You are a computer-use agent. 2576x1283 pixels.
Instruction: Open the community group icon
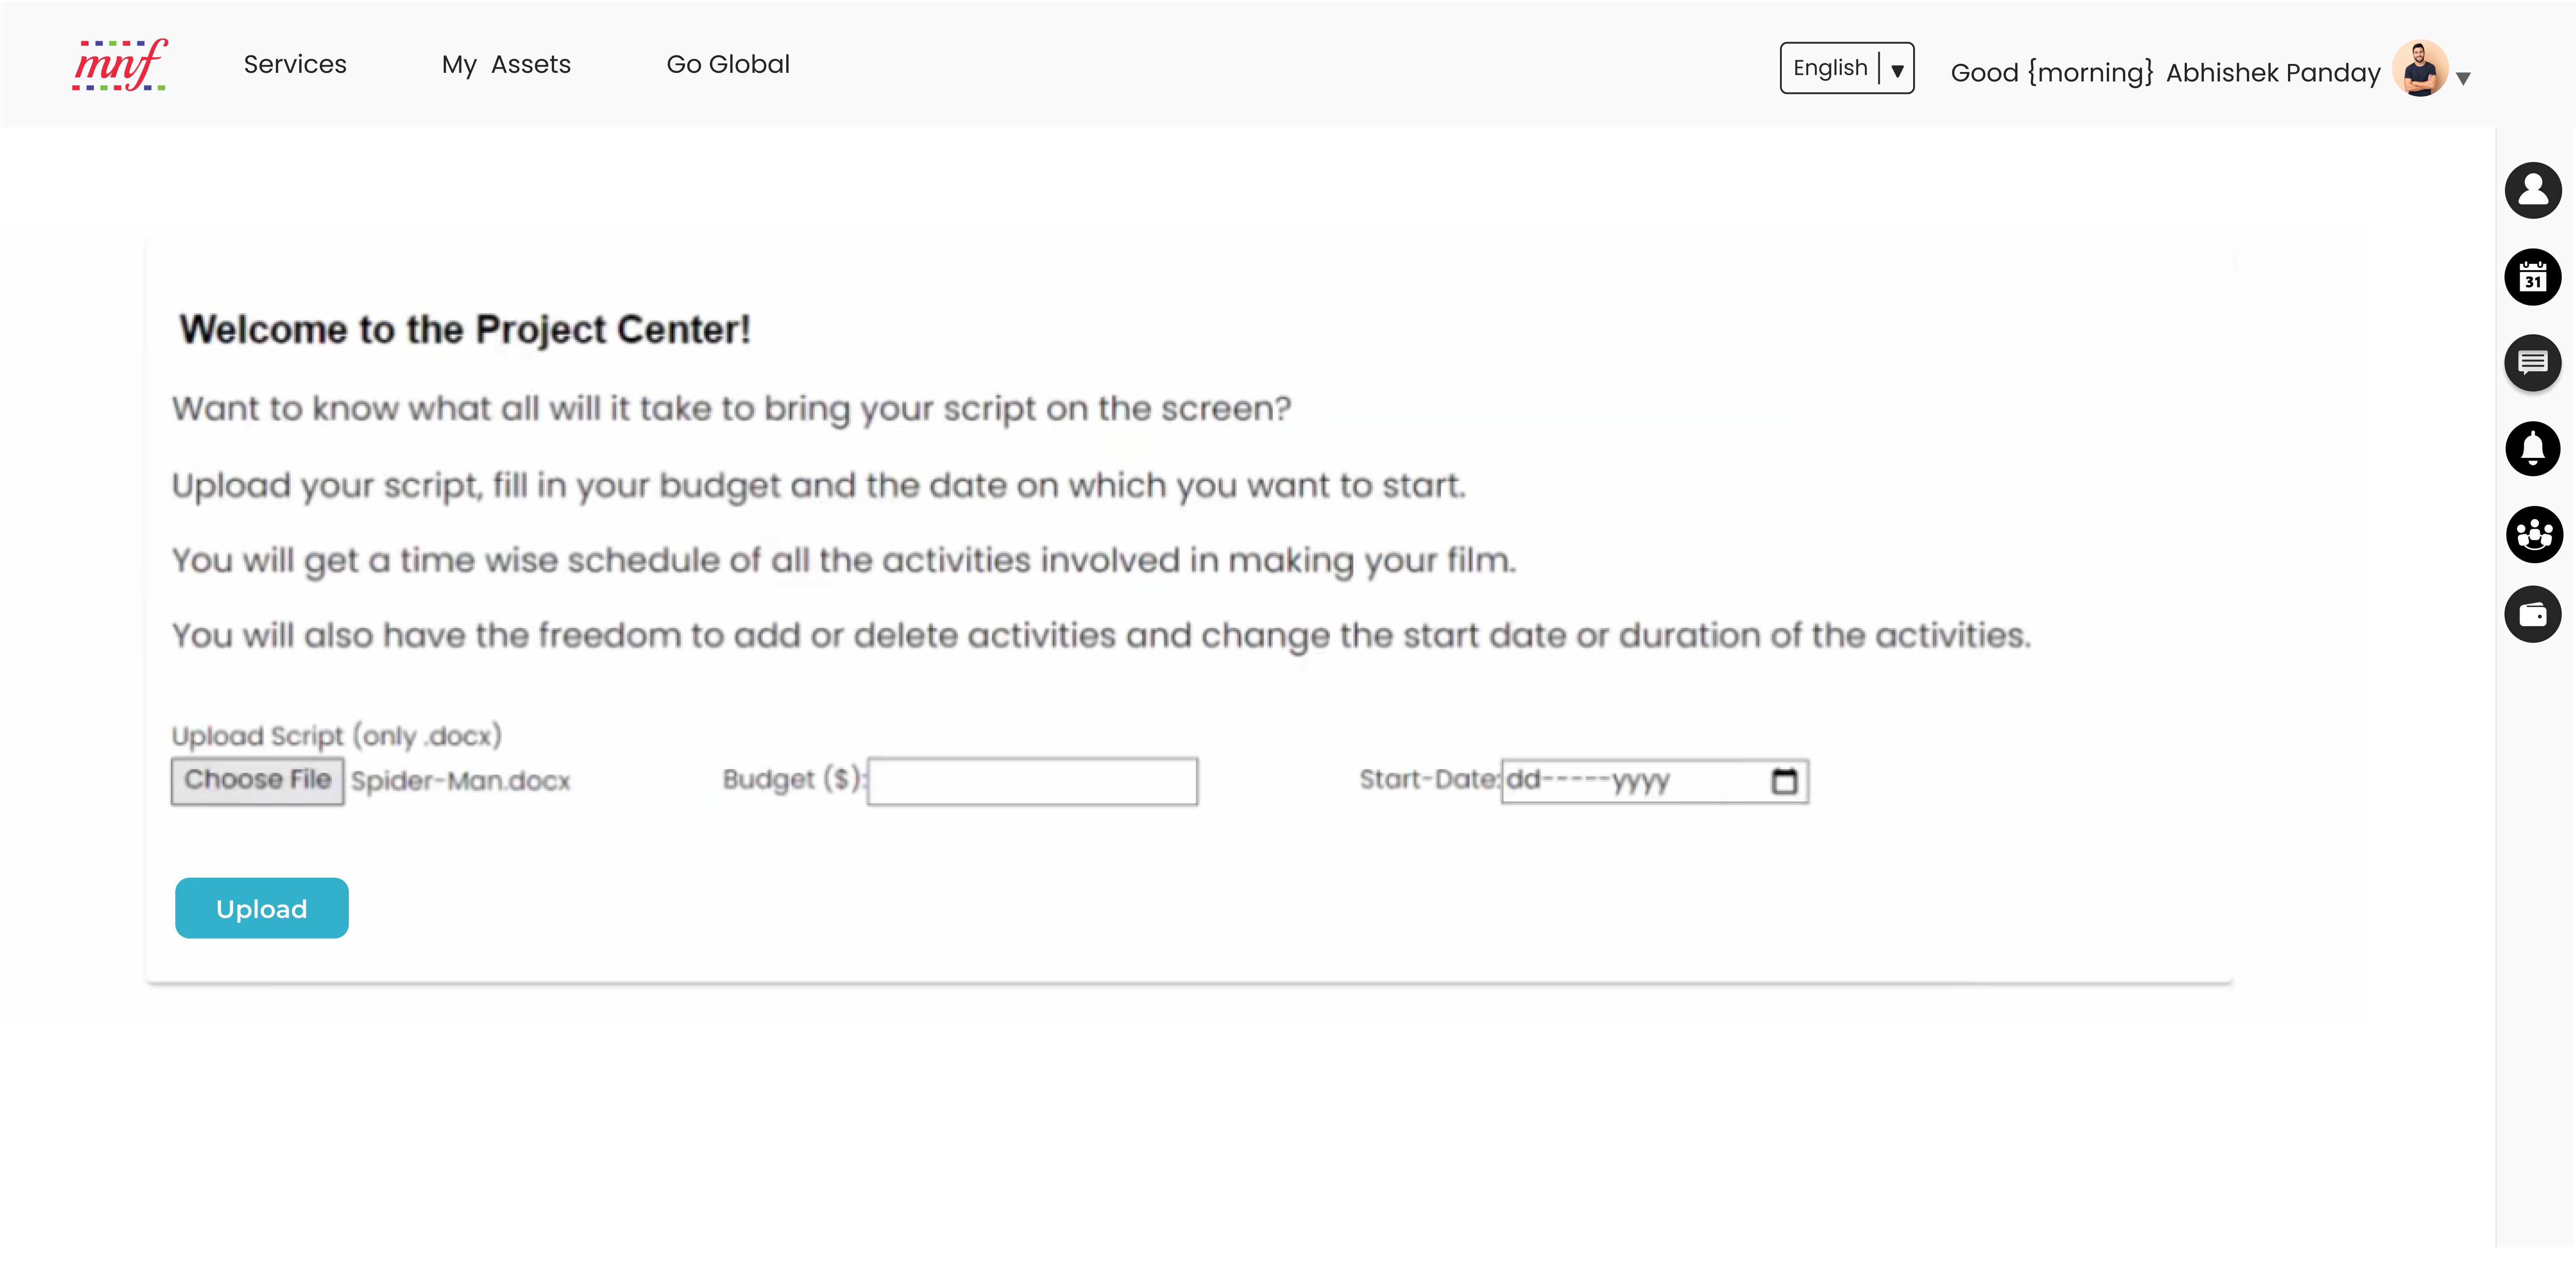(2533, 534)
